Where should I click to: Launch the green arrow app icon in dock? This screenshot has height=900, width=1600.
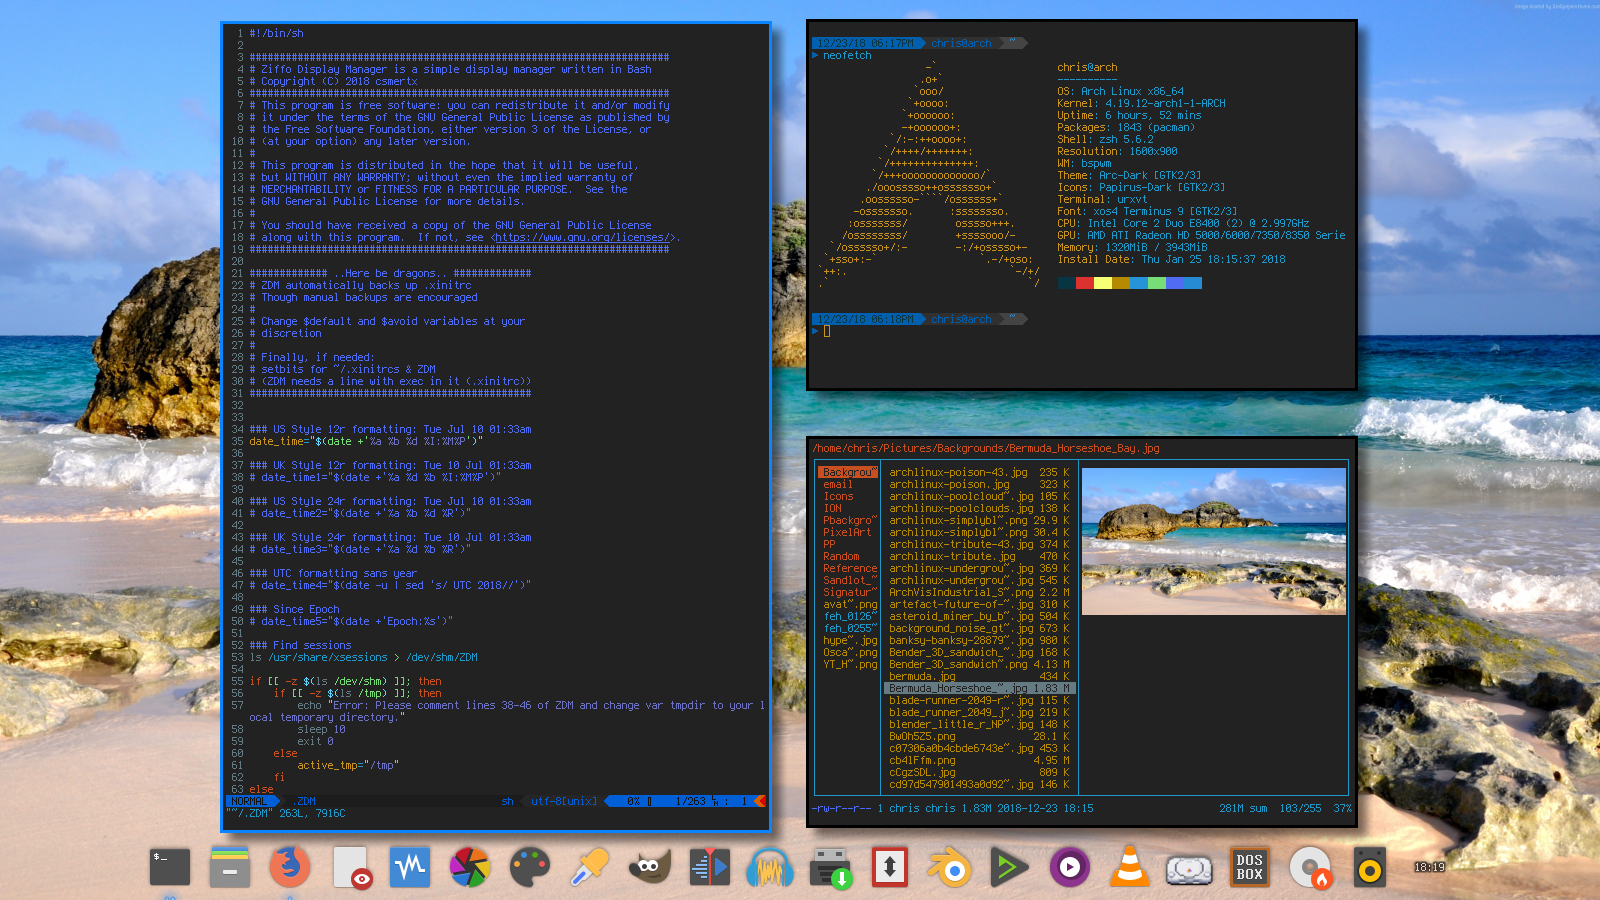pyautogui.click(x=1010, y=867)
